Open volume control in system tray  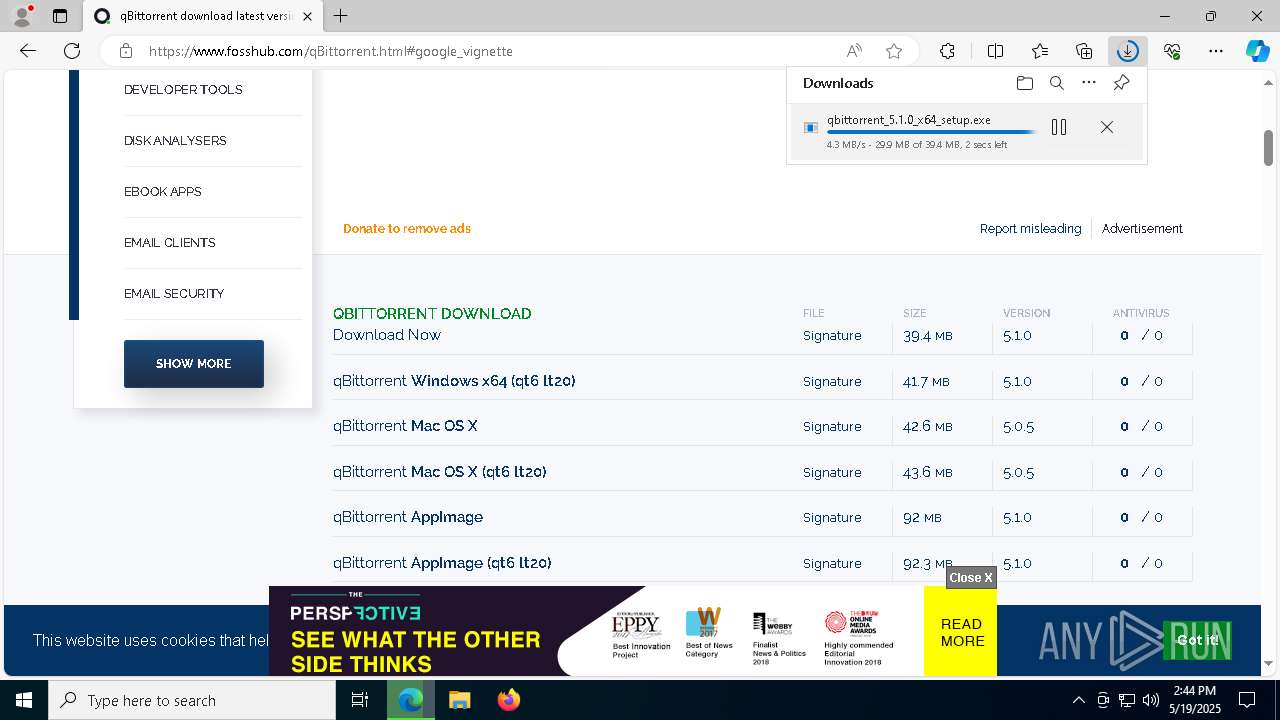[x=1150, y=700]
